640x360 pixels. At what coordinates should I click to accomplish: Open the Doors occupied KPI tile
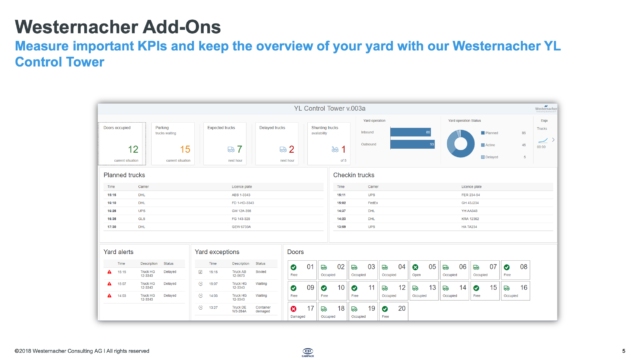click(x=122, y=144)
